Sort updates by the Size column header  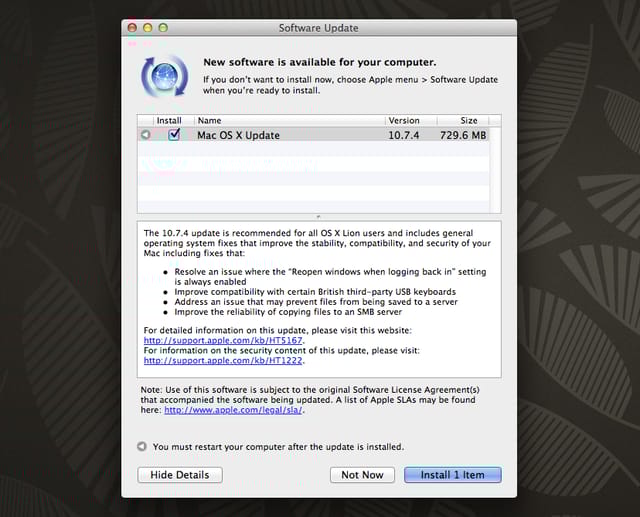(463, 120)
